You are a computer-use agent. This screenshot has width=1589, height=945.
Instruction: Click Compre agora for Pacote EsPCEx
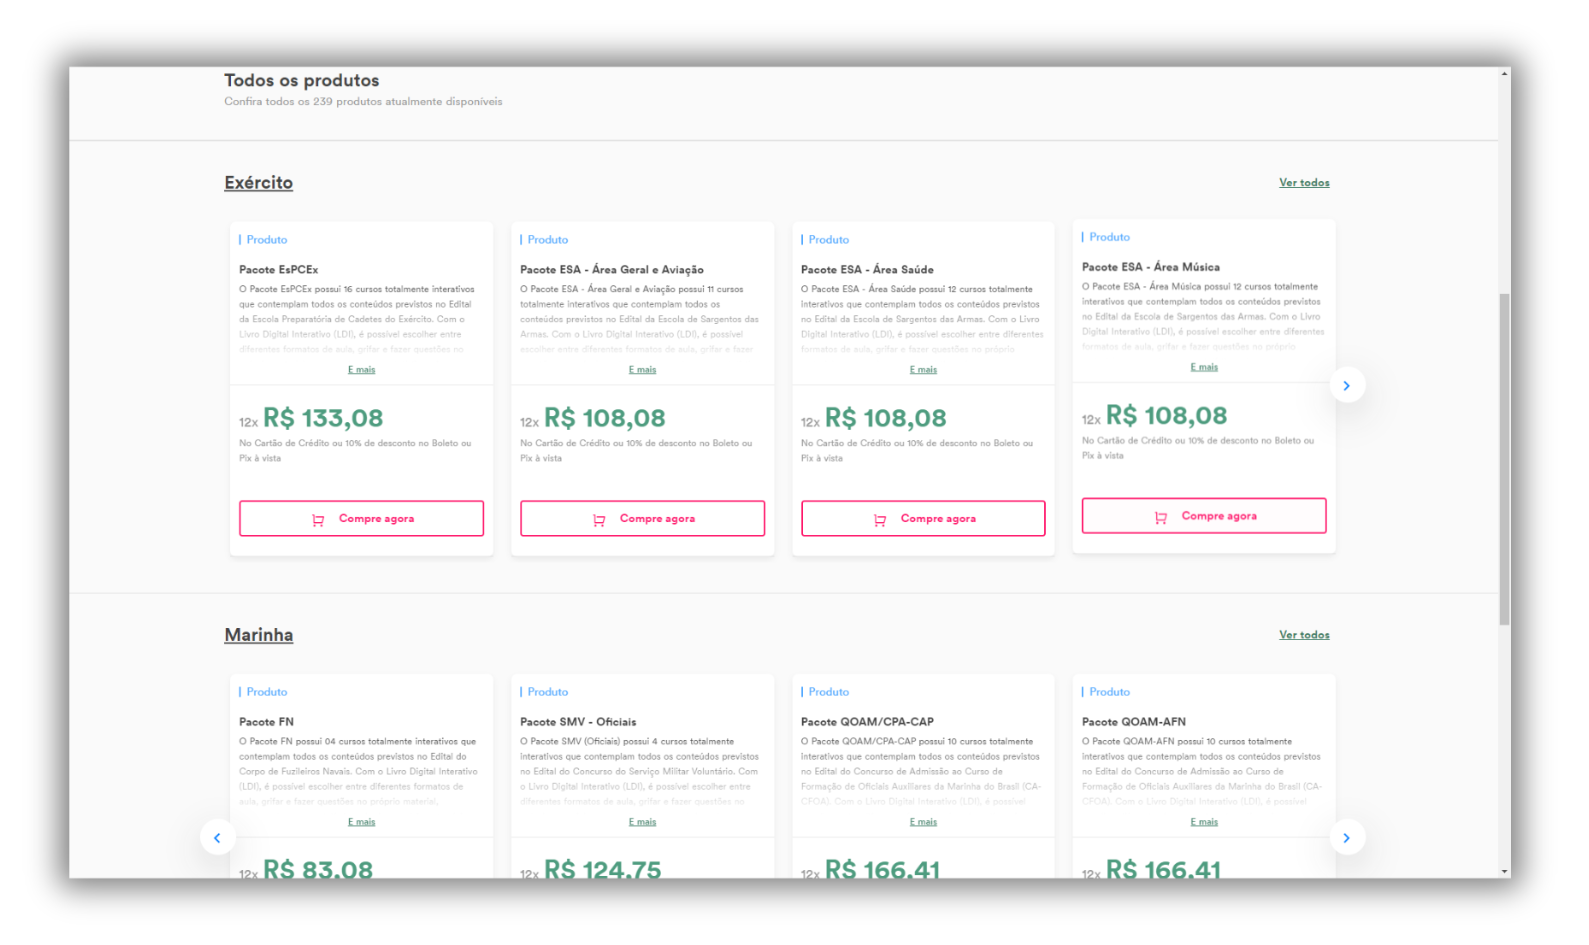361,519
